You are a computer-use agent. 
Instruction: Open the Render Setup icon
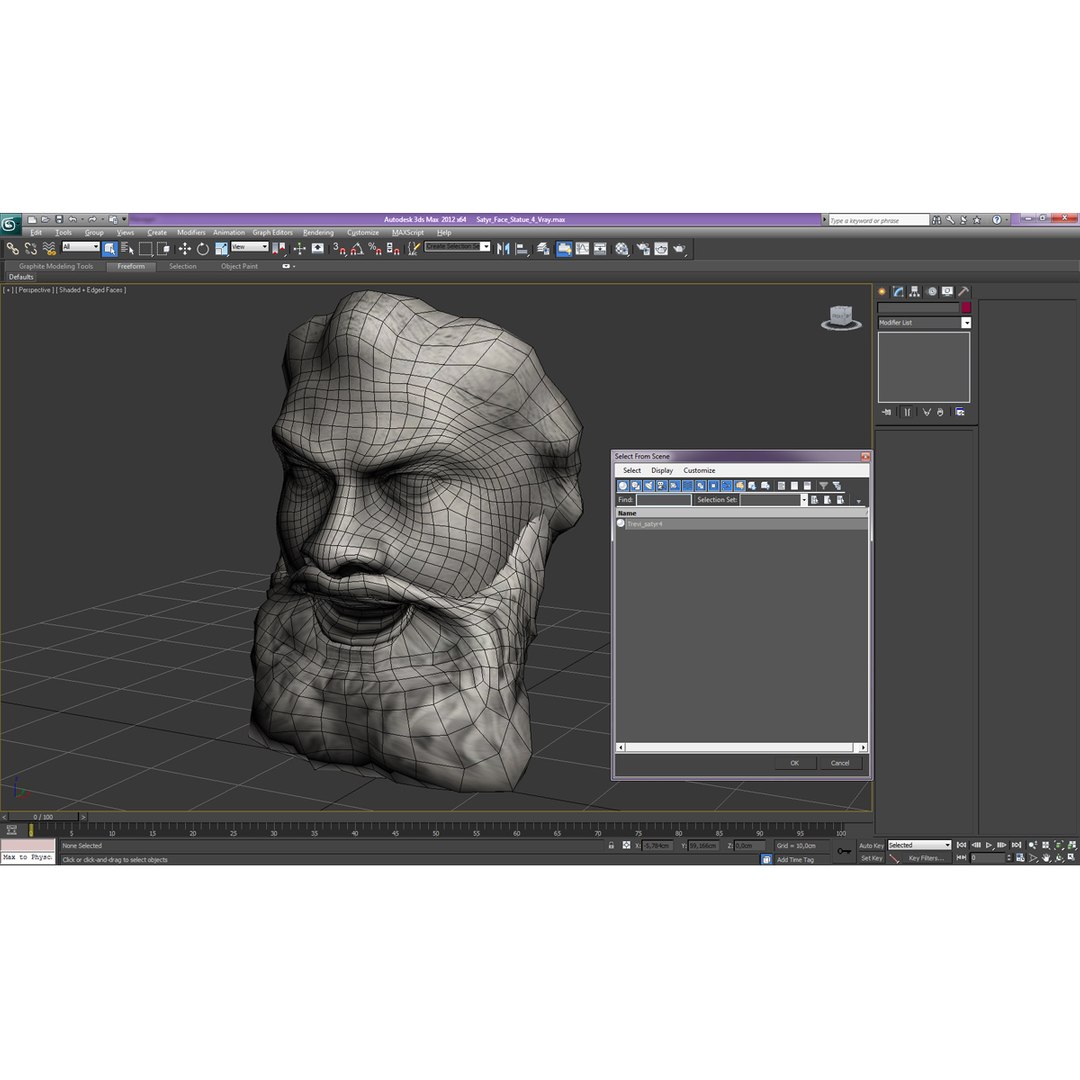[643, 249]
